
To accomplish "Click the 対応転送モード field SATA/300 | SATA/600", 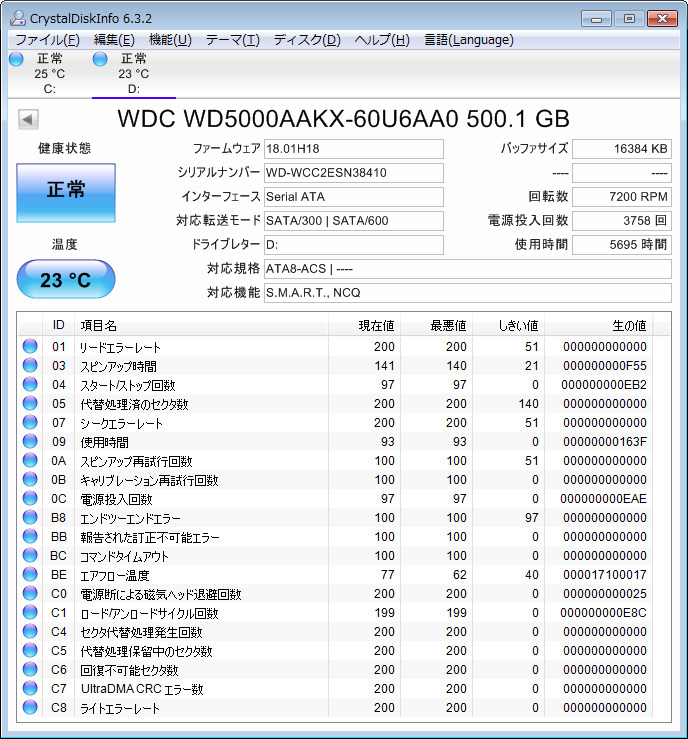I will coord(353,221).
